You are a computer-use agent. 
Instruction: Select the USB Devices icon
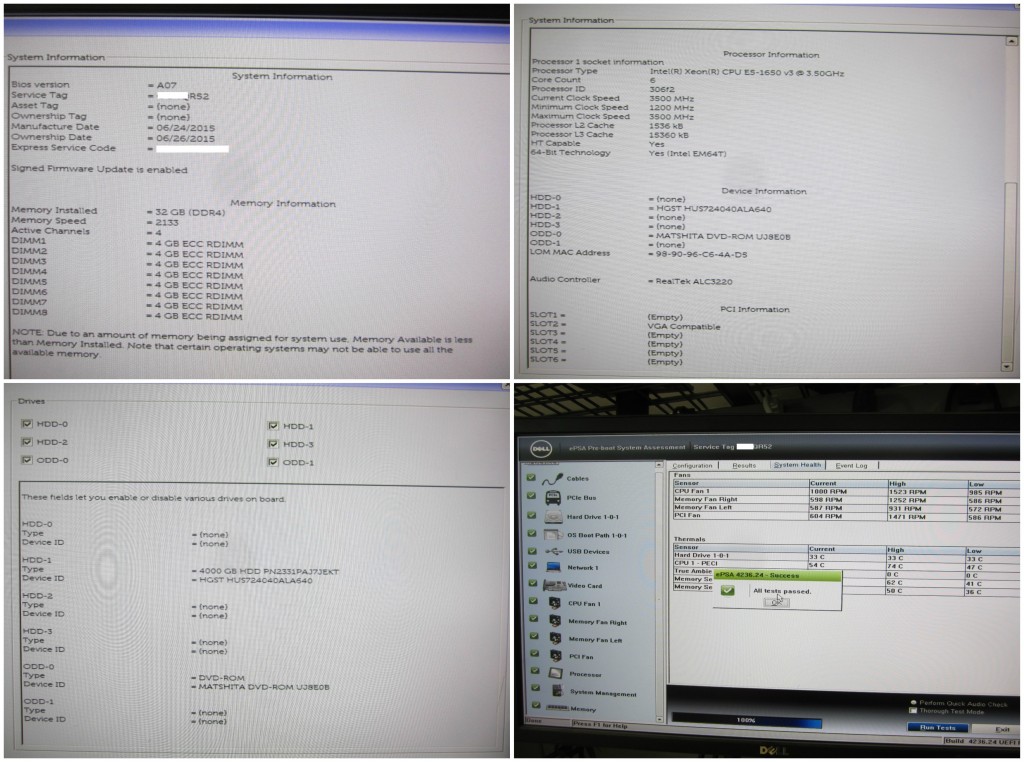click(x=553, y=551)
